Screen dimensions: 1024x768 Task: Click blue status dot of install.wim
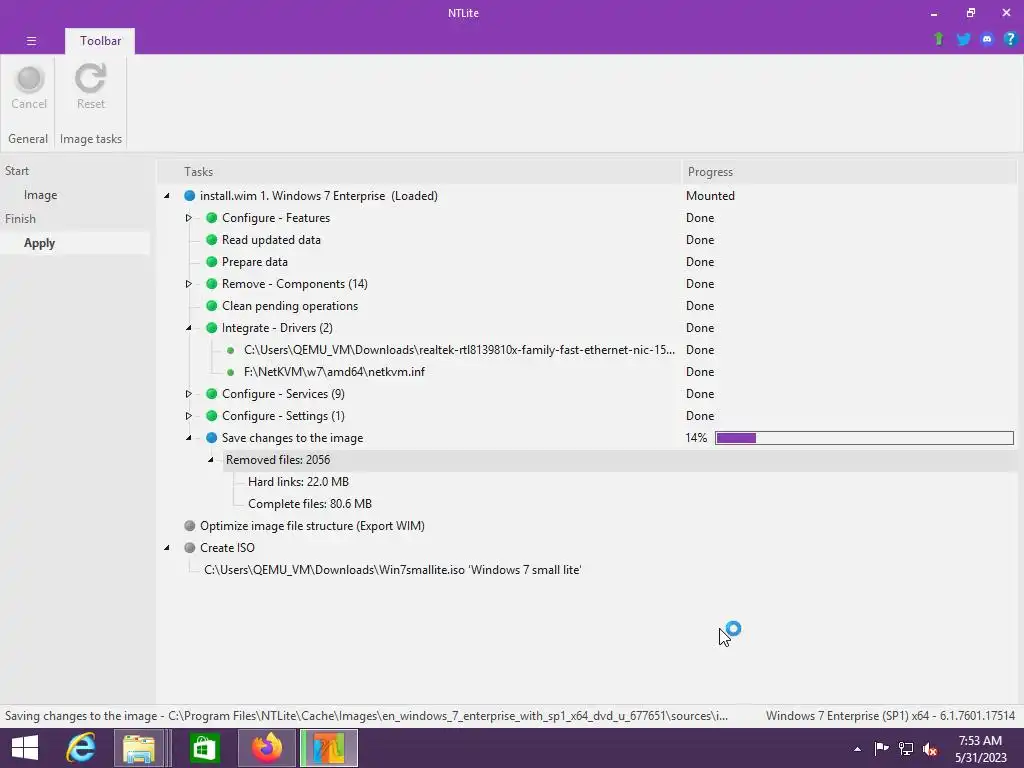point(189,196)
